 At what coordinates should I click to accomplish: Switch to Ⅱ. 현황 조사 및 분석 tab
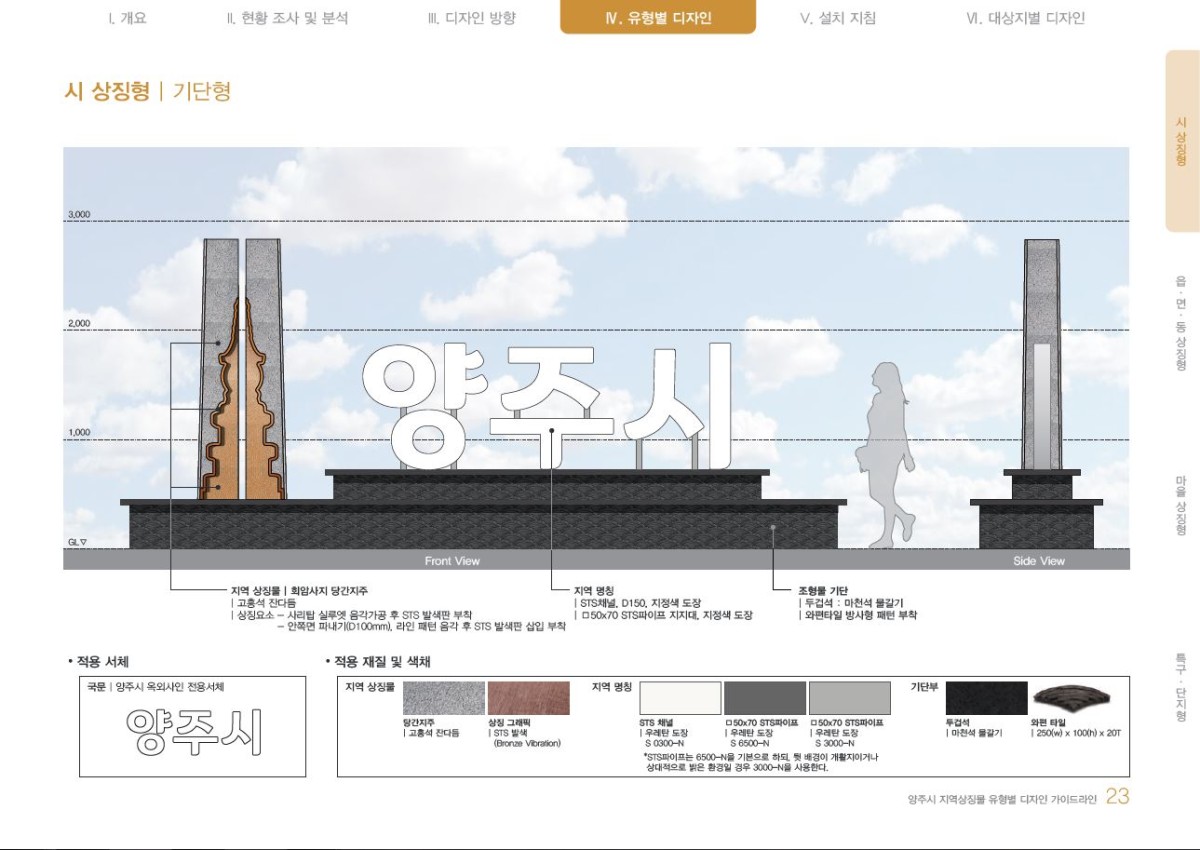pos(287,18)
